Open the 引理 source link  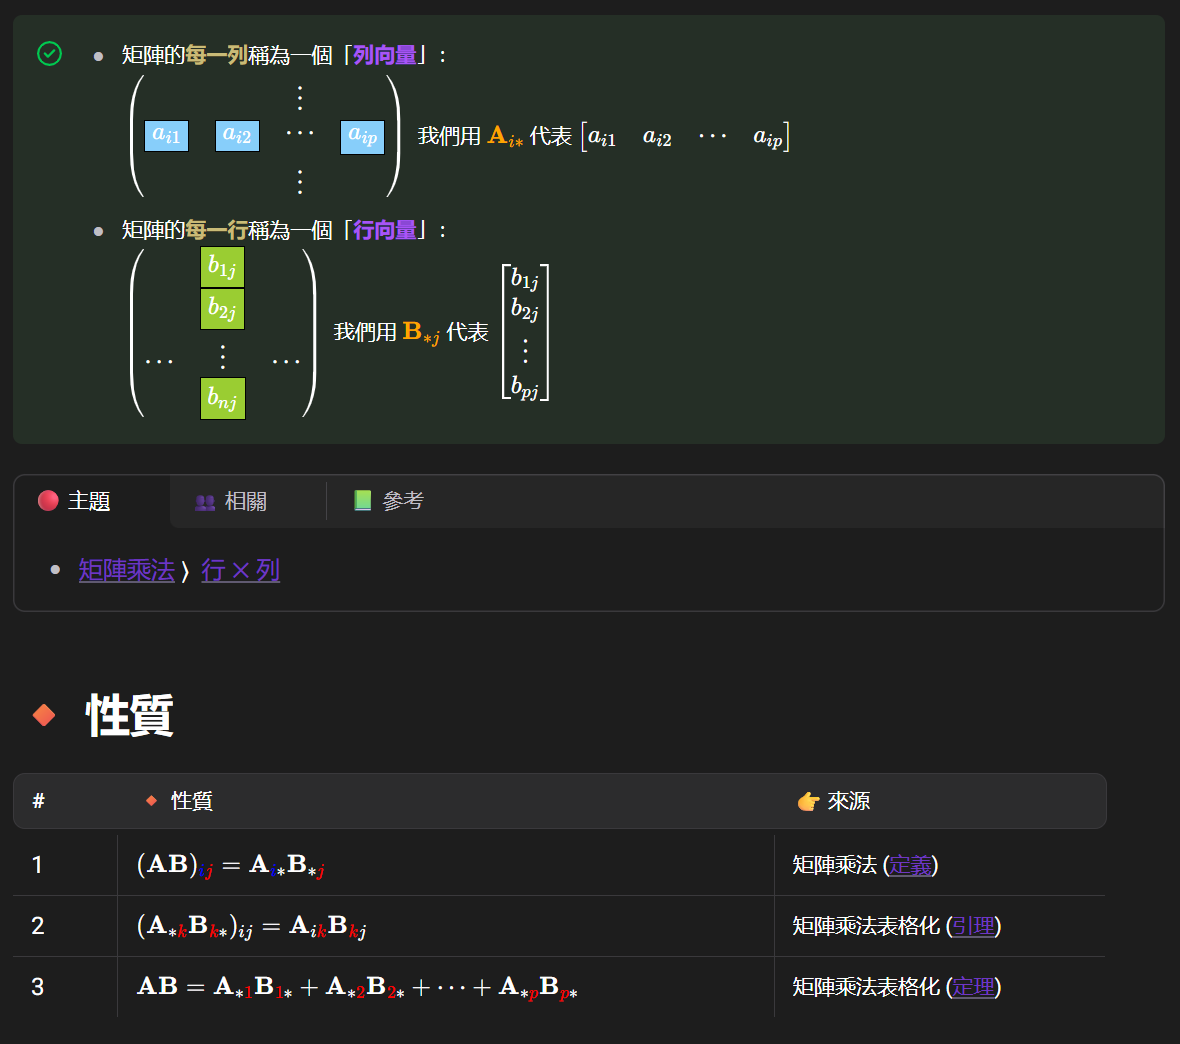point(973,926)
